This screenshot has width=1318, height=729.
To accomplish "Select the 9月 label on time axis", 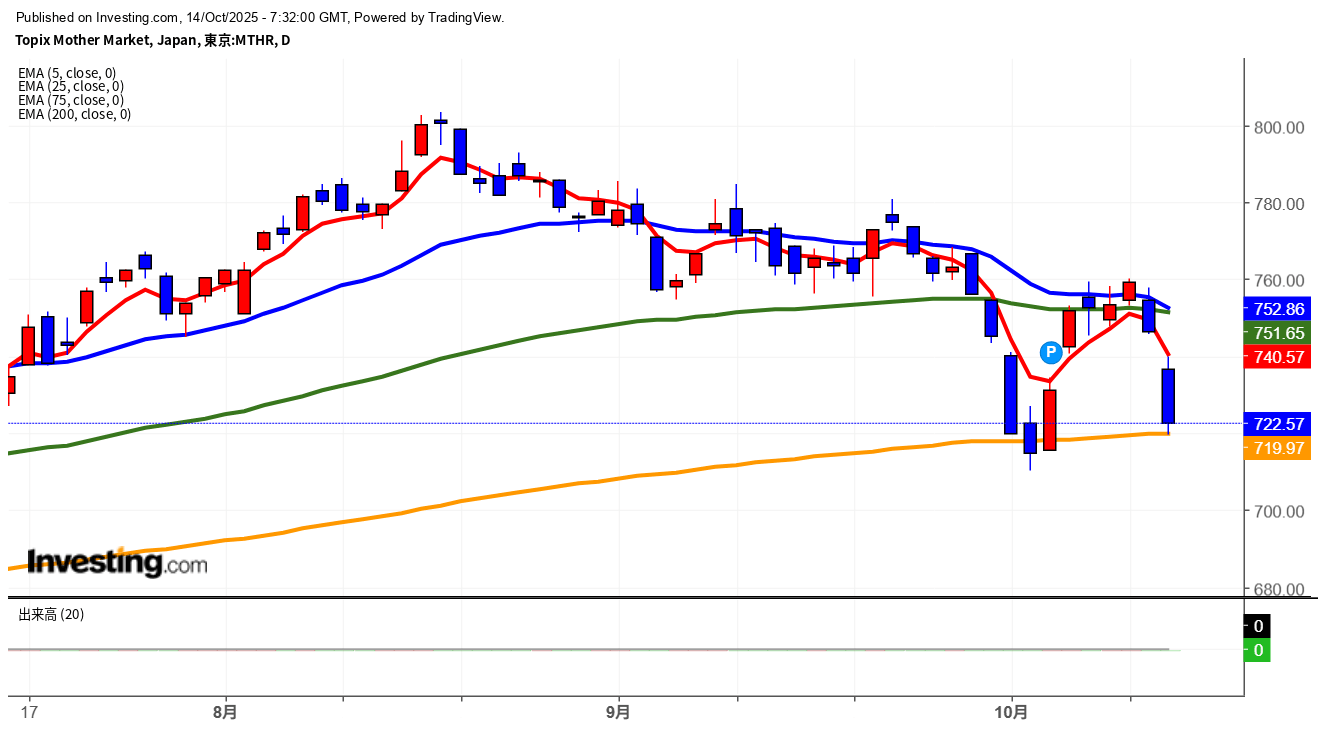I will point(618,713).
